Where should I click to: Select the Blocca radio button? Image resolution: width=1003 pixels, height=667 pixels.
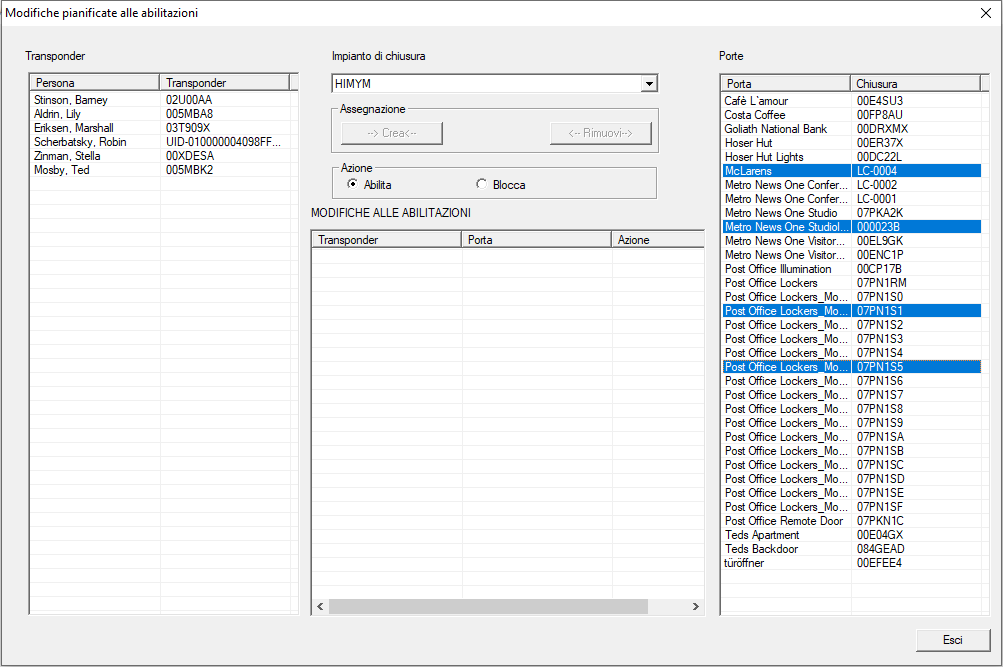click(482, 184)
